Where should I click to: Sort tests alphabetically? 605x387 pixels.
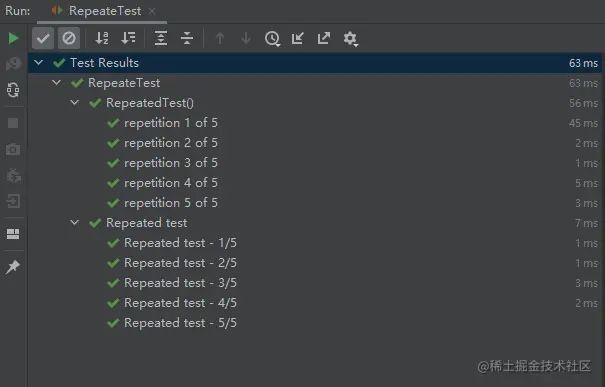click(102, 38)
